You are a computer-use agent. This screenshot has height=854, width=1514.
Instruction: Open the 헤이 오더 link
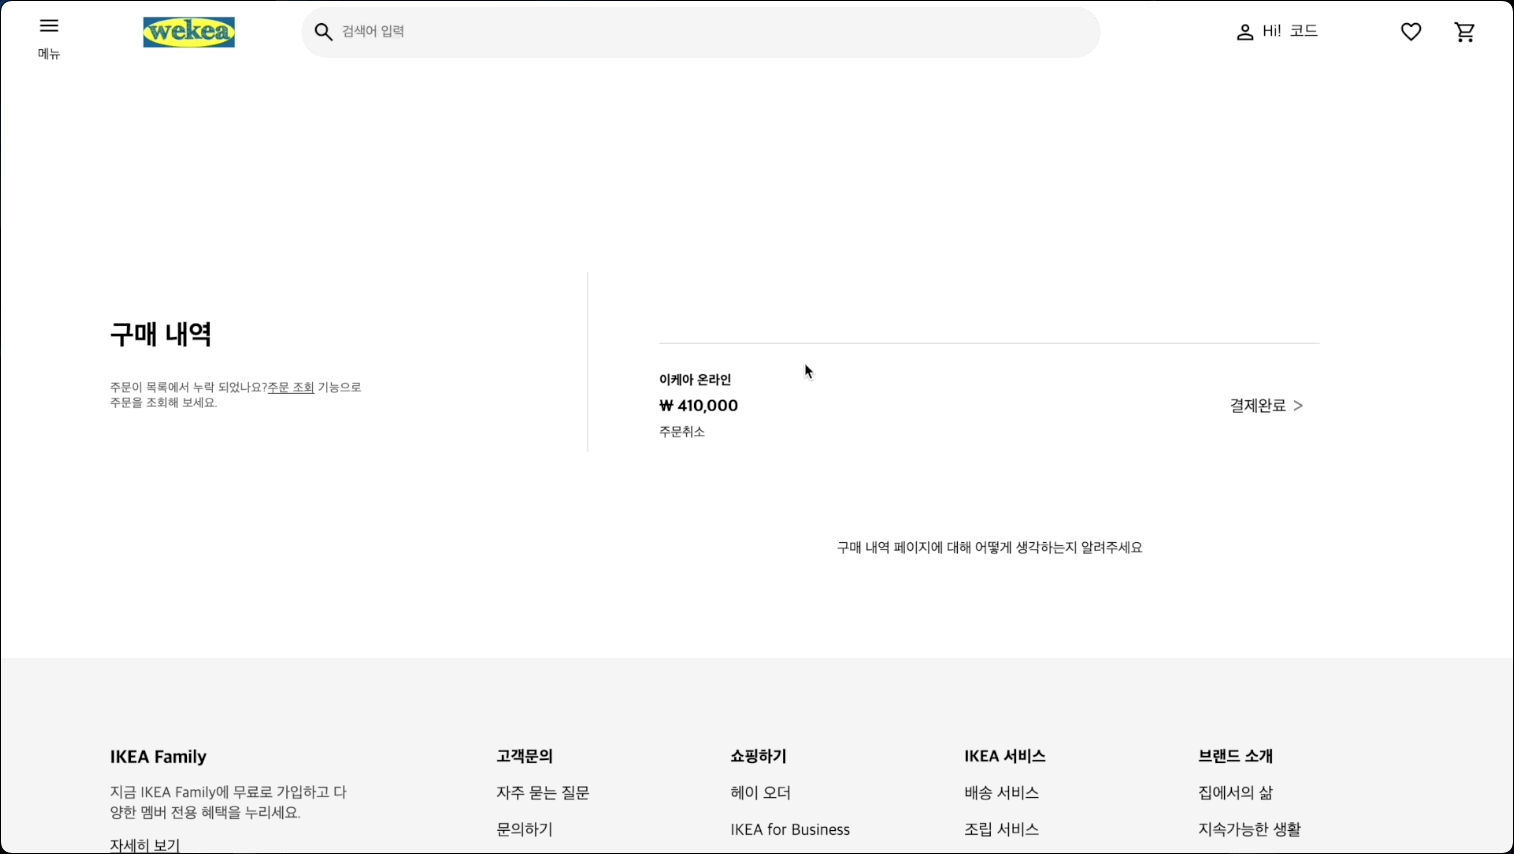pos(759,792)
